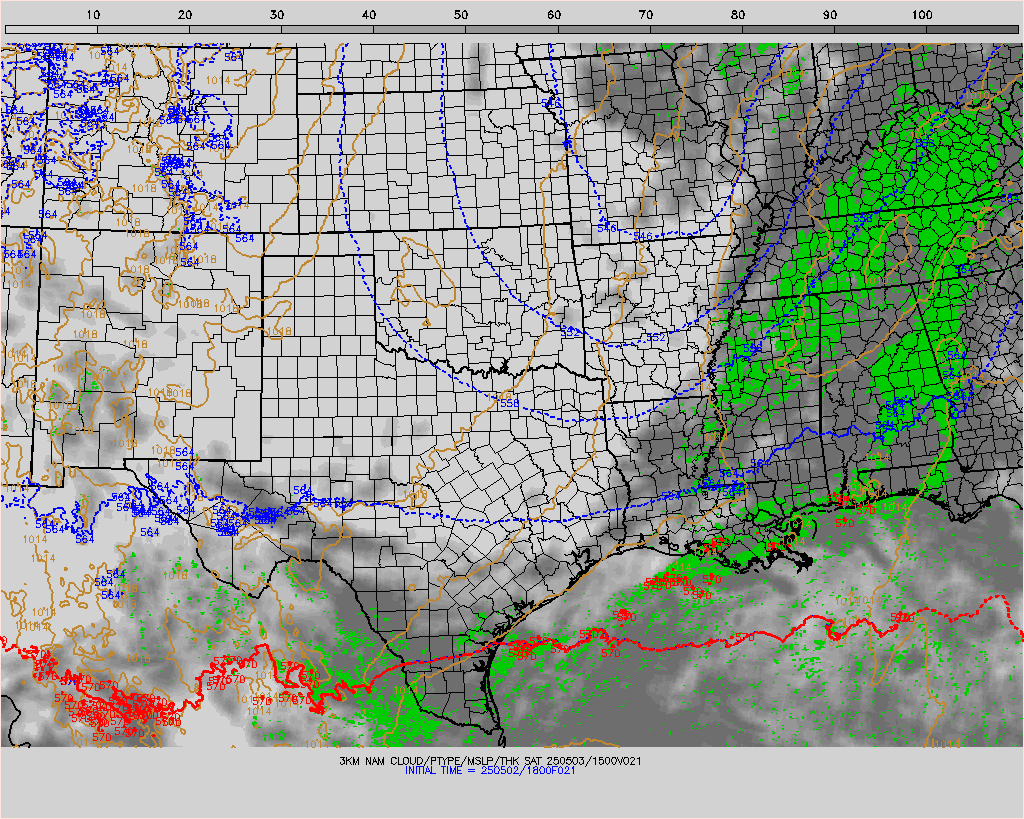This screenshot has width=1024, height=819.
Task: Click the "90" label on cloud scale
Action: point(830,15)
